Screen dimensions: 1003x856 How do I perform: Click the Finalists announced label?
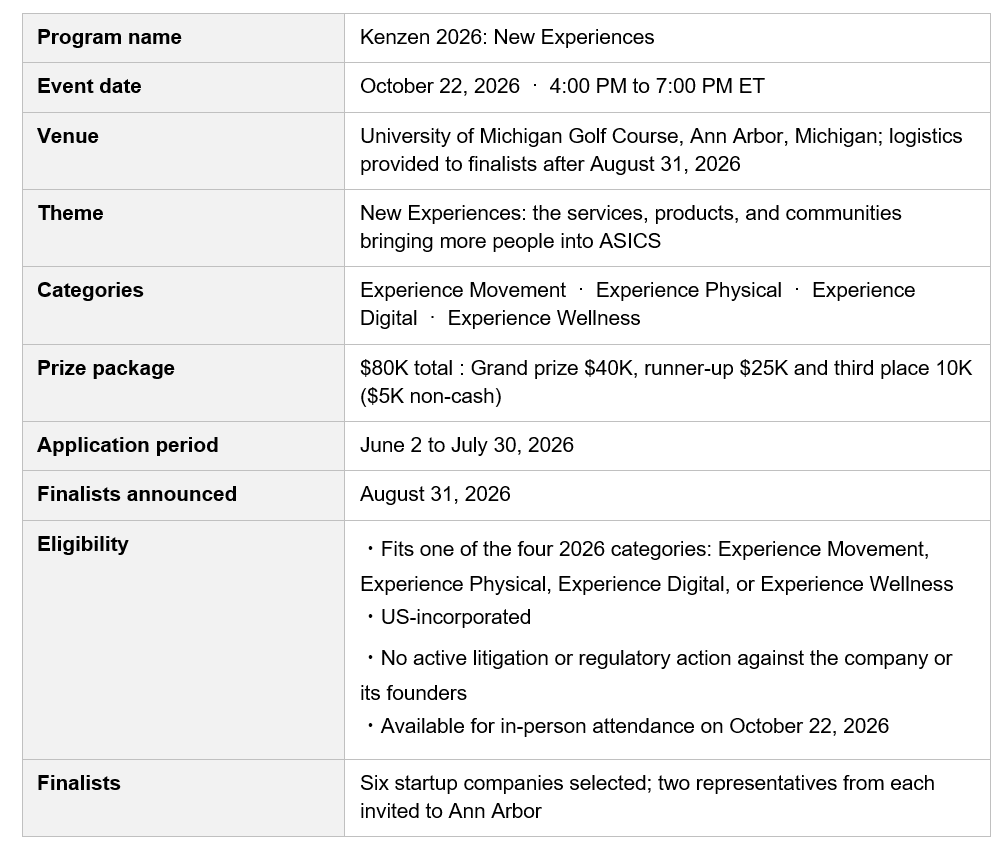(x=137, y=494)
